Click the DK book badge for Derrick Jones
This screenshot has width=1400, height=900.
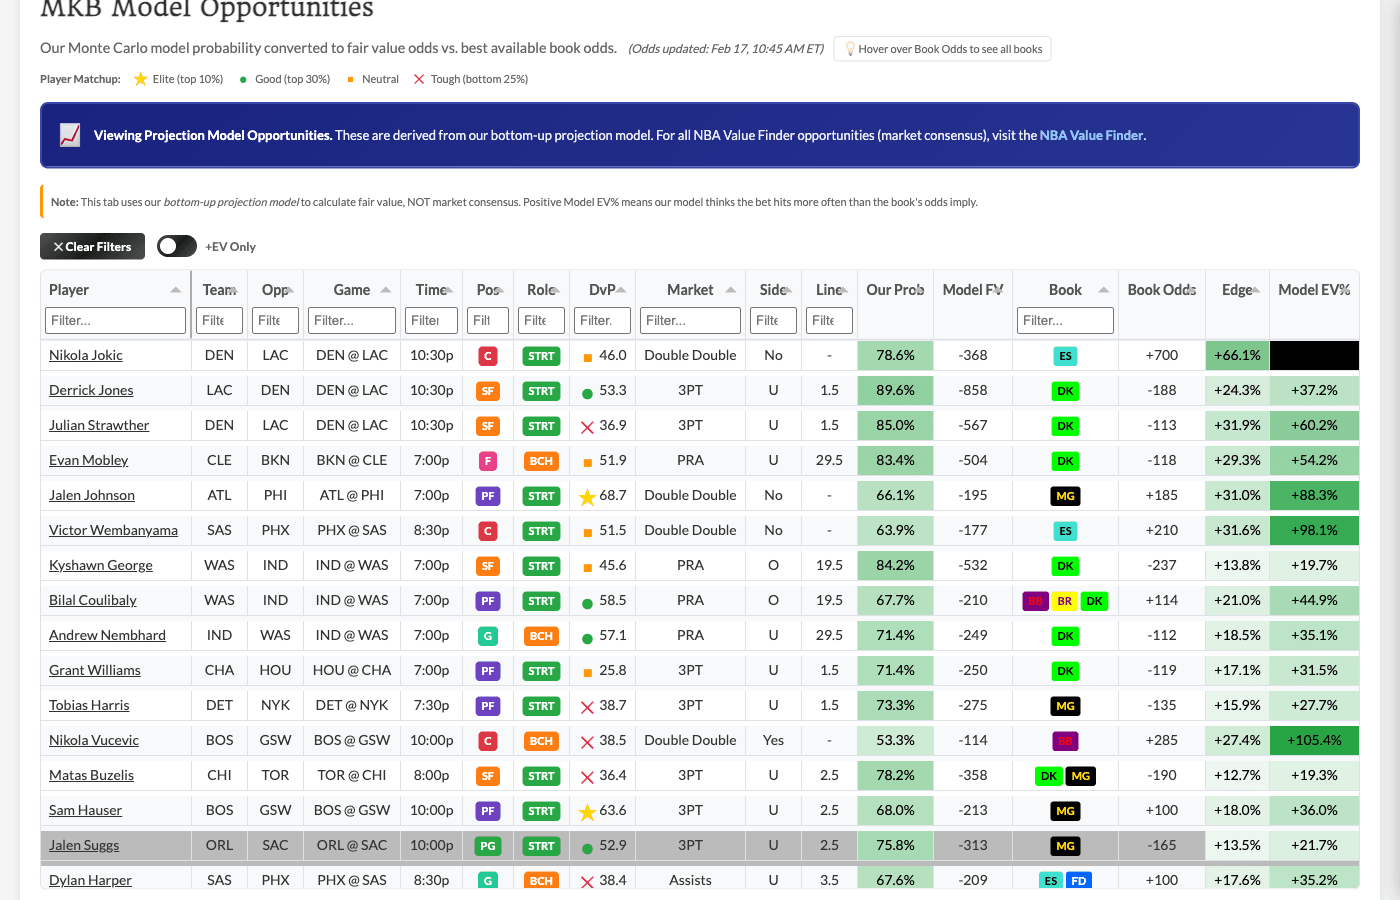[x=1064, y=390]
